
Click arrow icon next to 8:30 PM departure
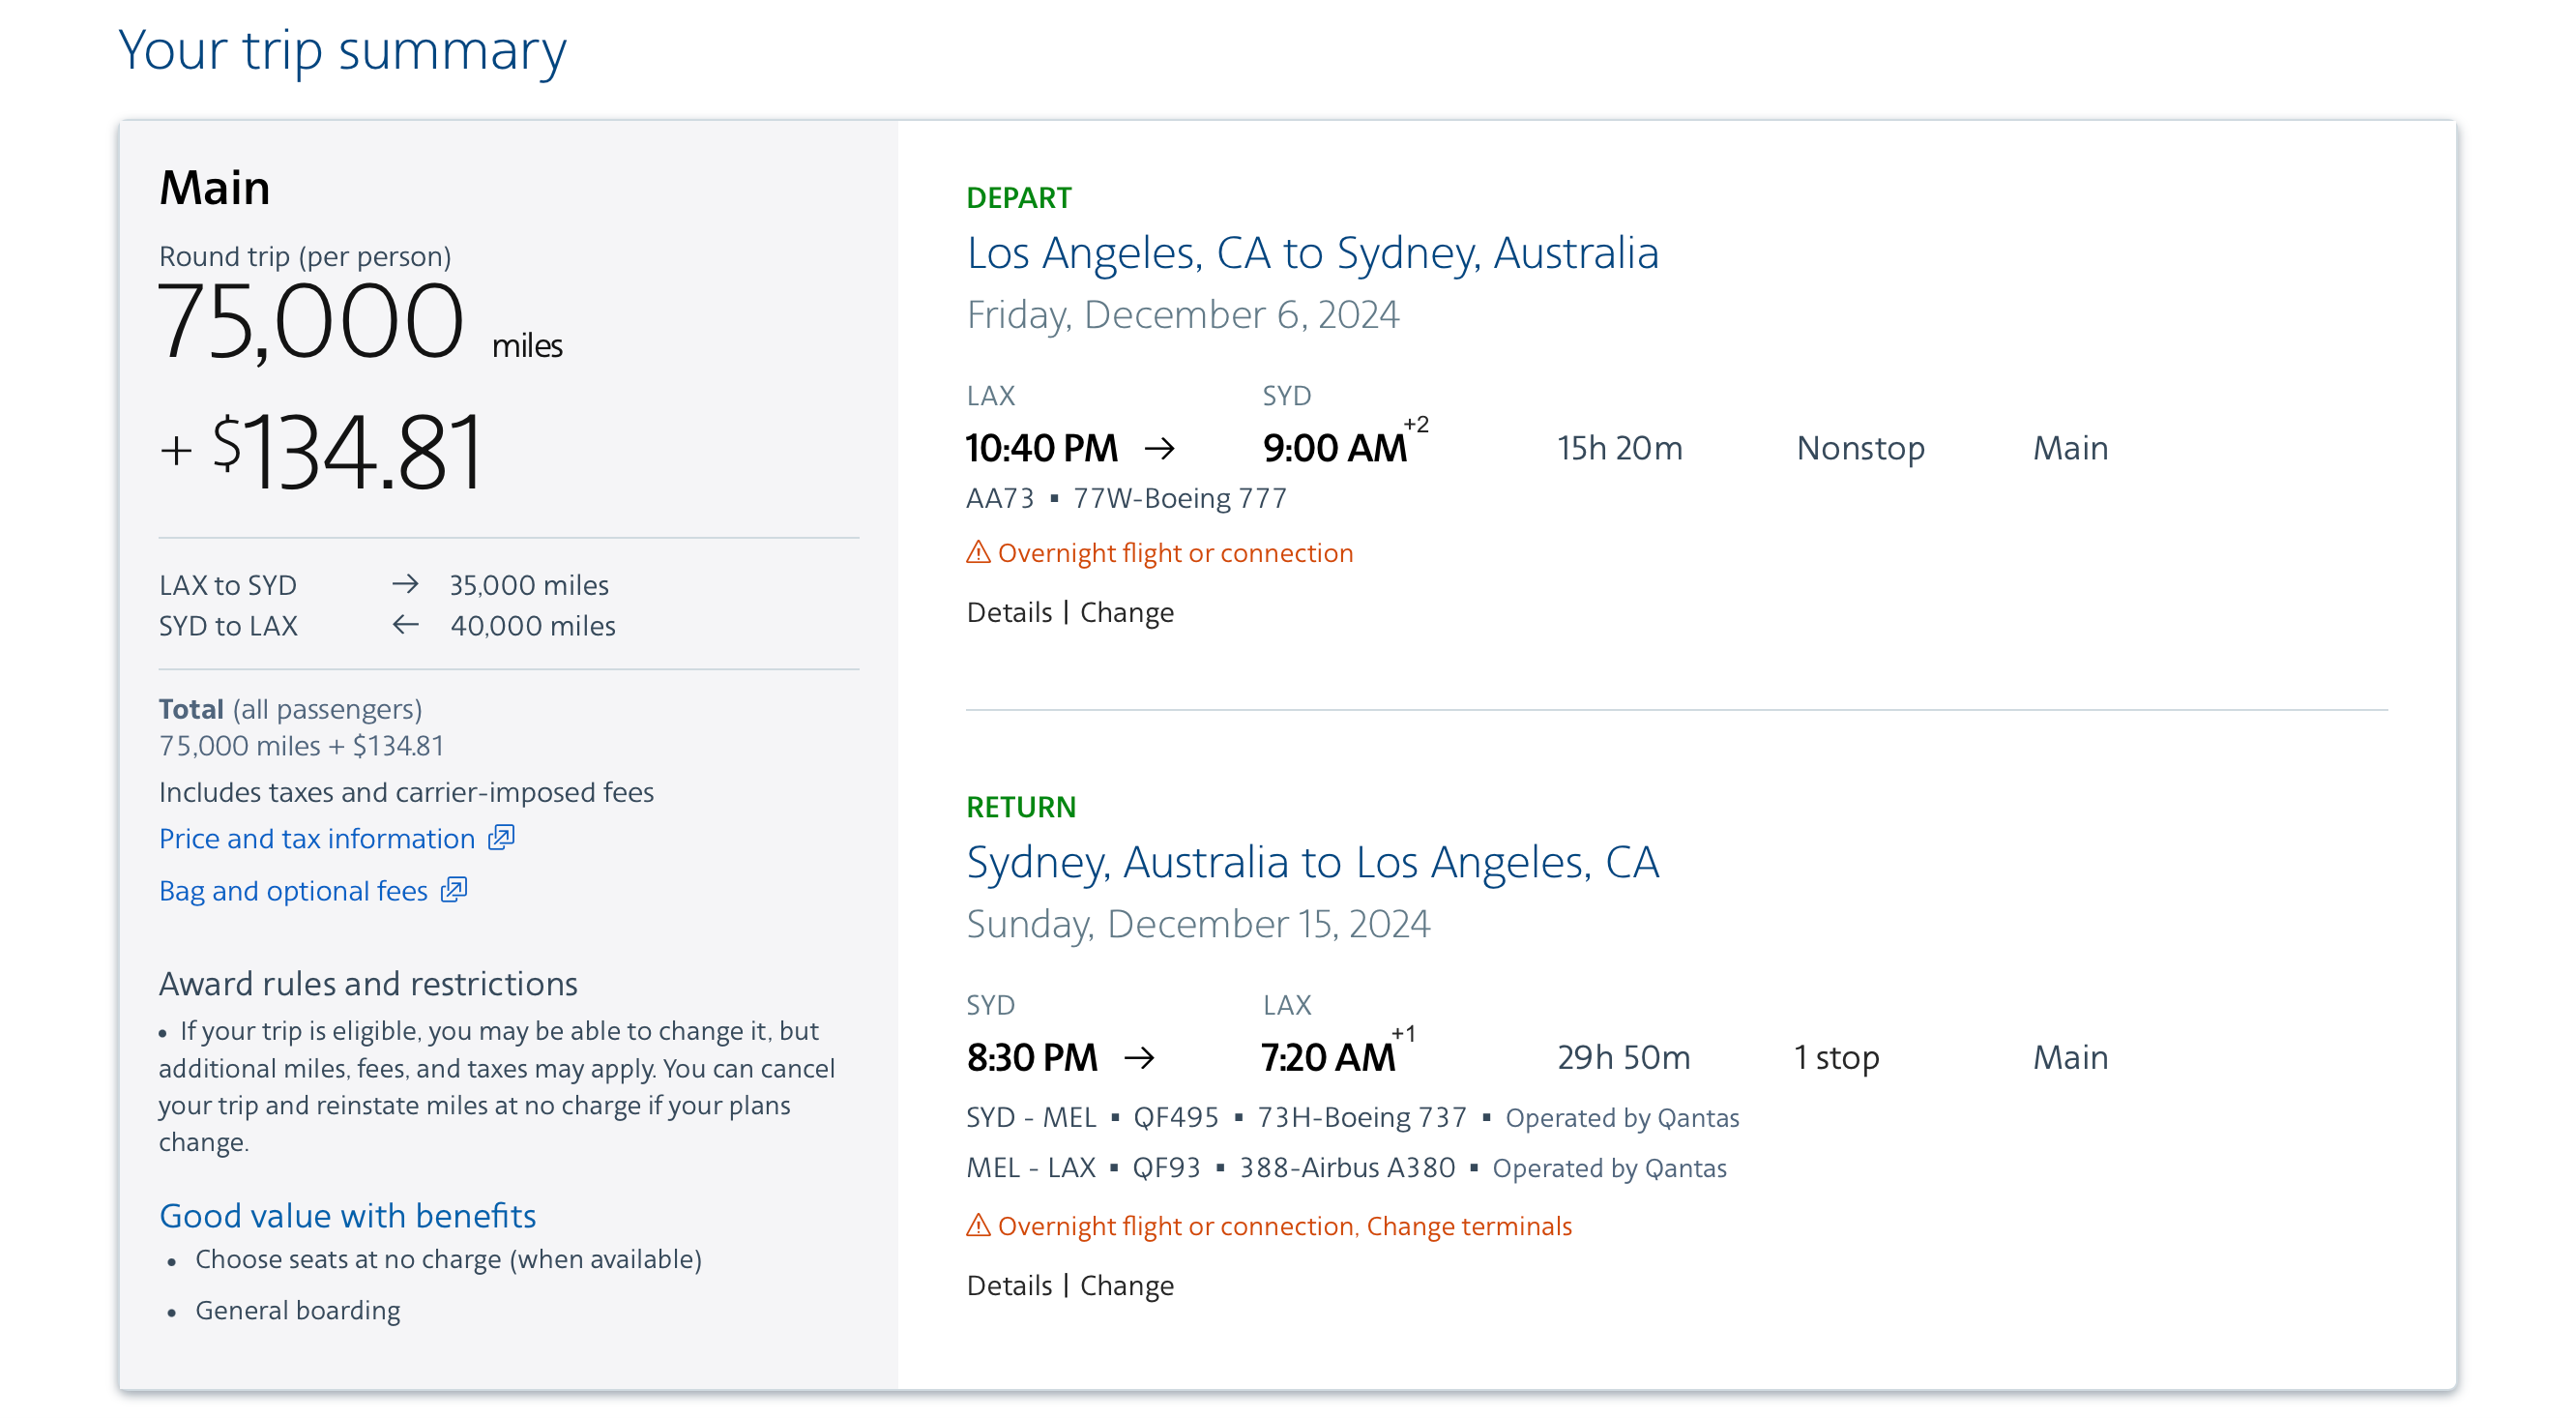[x=1139, y=1057]
